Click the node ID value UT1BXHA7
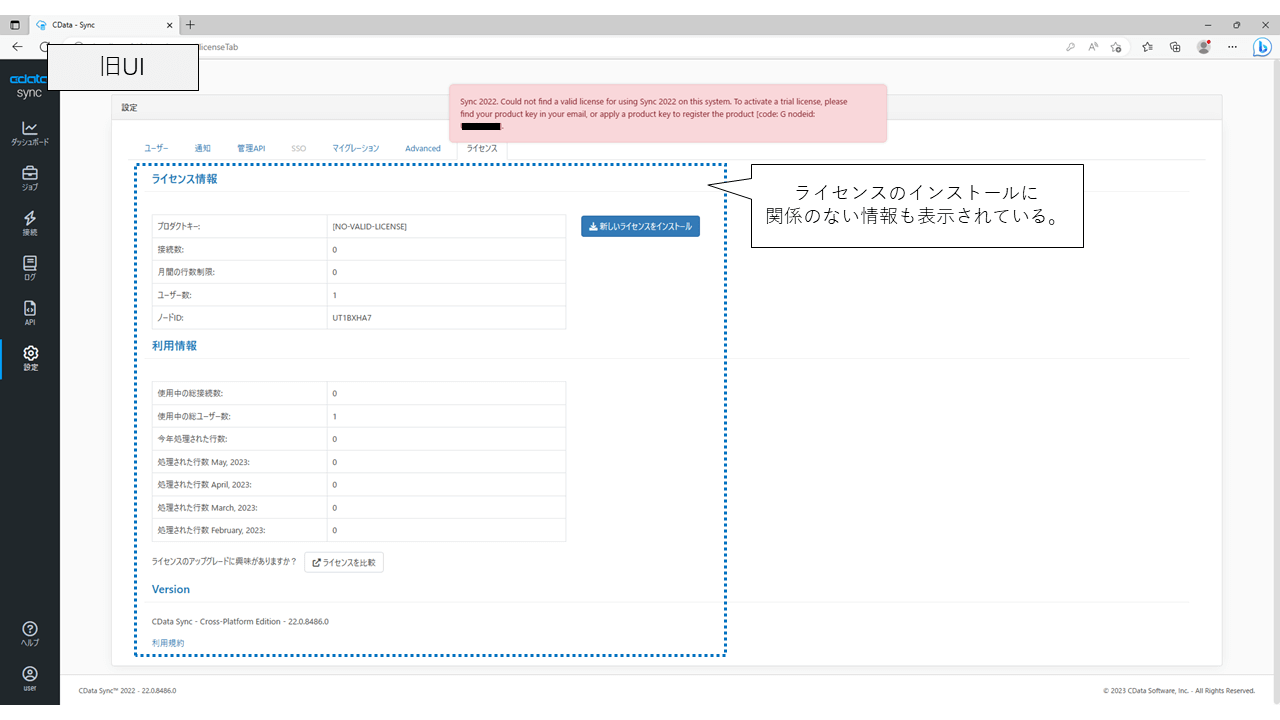Image resolution: width=1280 pixels, height=720 pixels. point(352,318)
